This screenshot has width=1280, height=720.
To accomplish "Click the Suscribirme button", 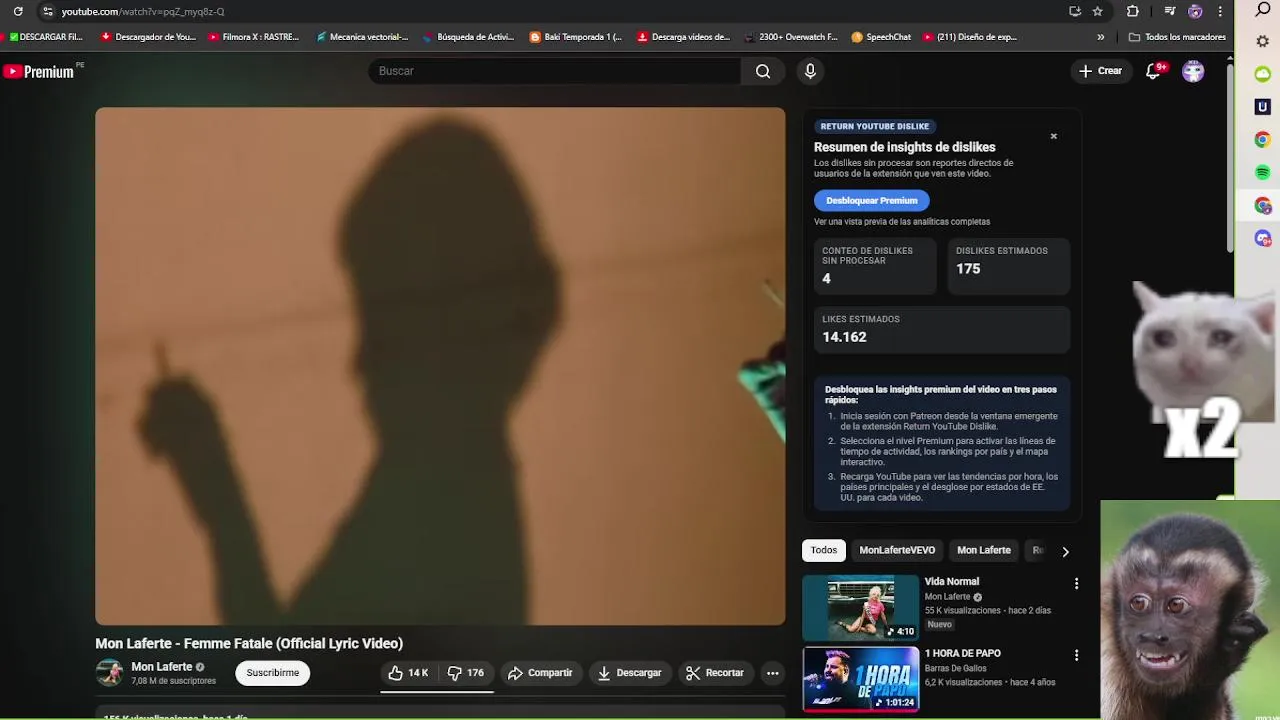I will click(x=273, y=673).
